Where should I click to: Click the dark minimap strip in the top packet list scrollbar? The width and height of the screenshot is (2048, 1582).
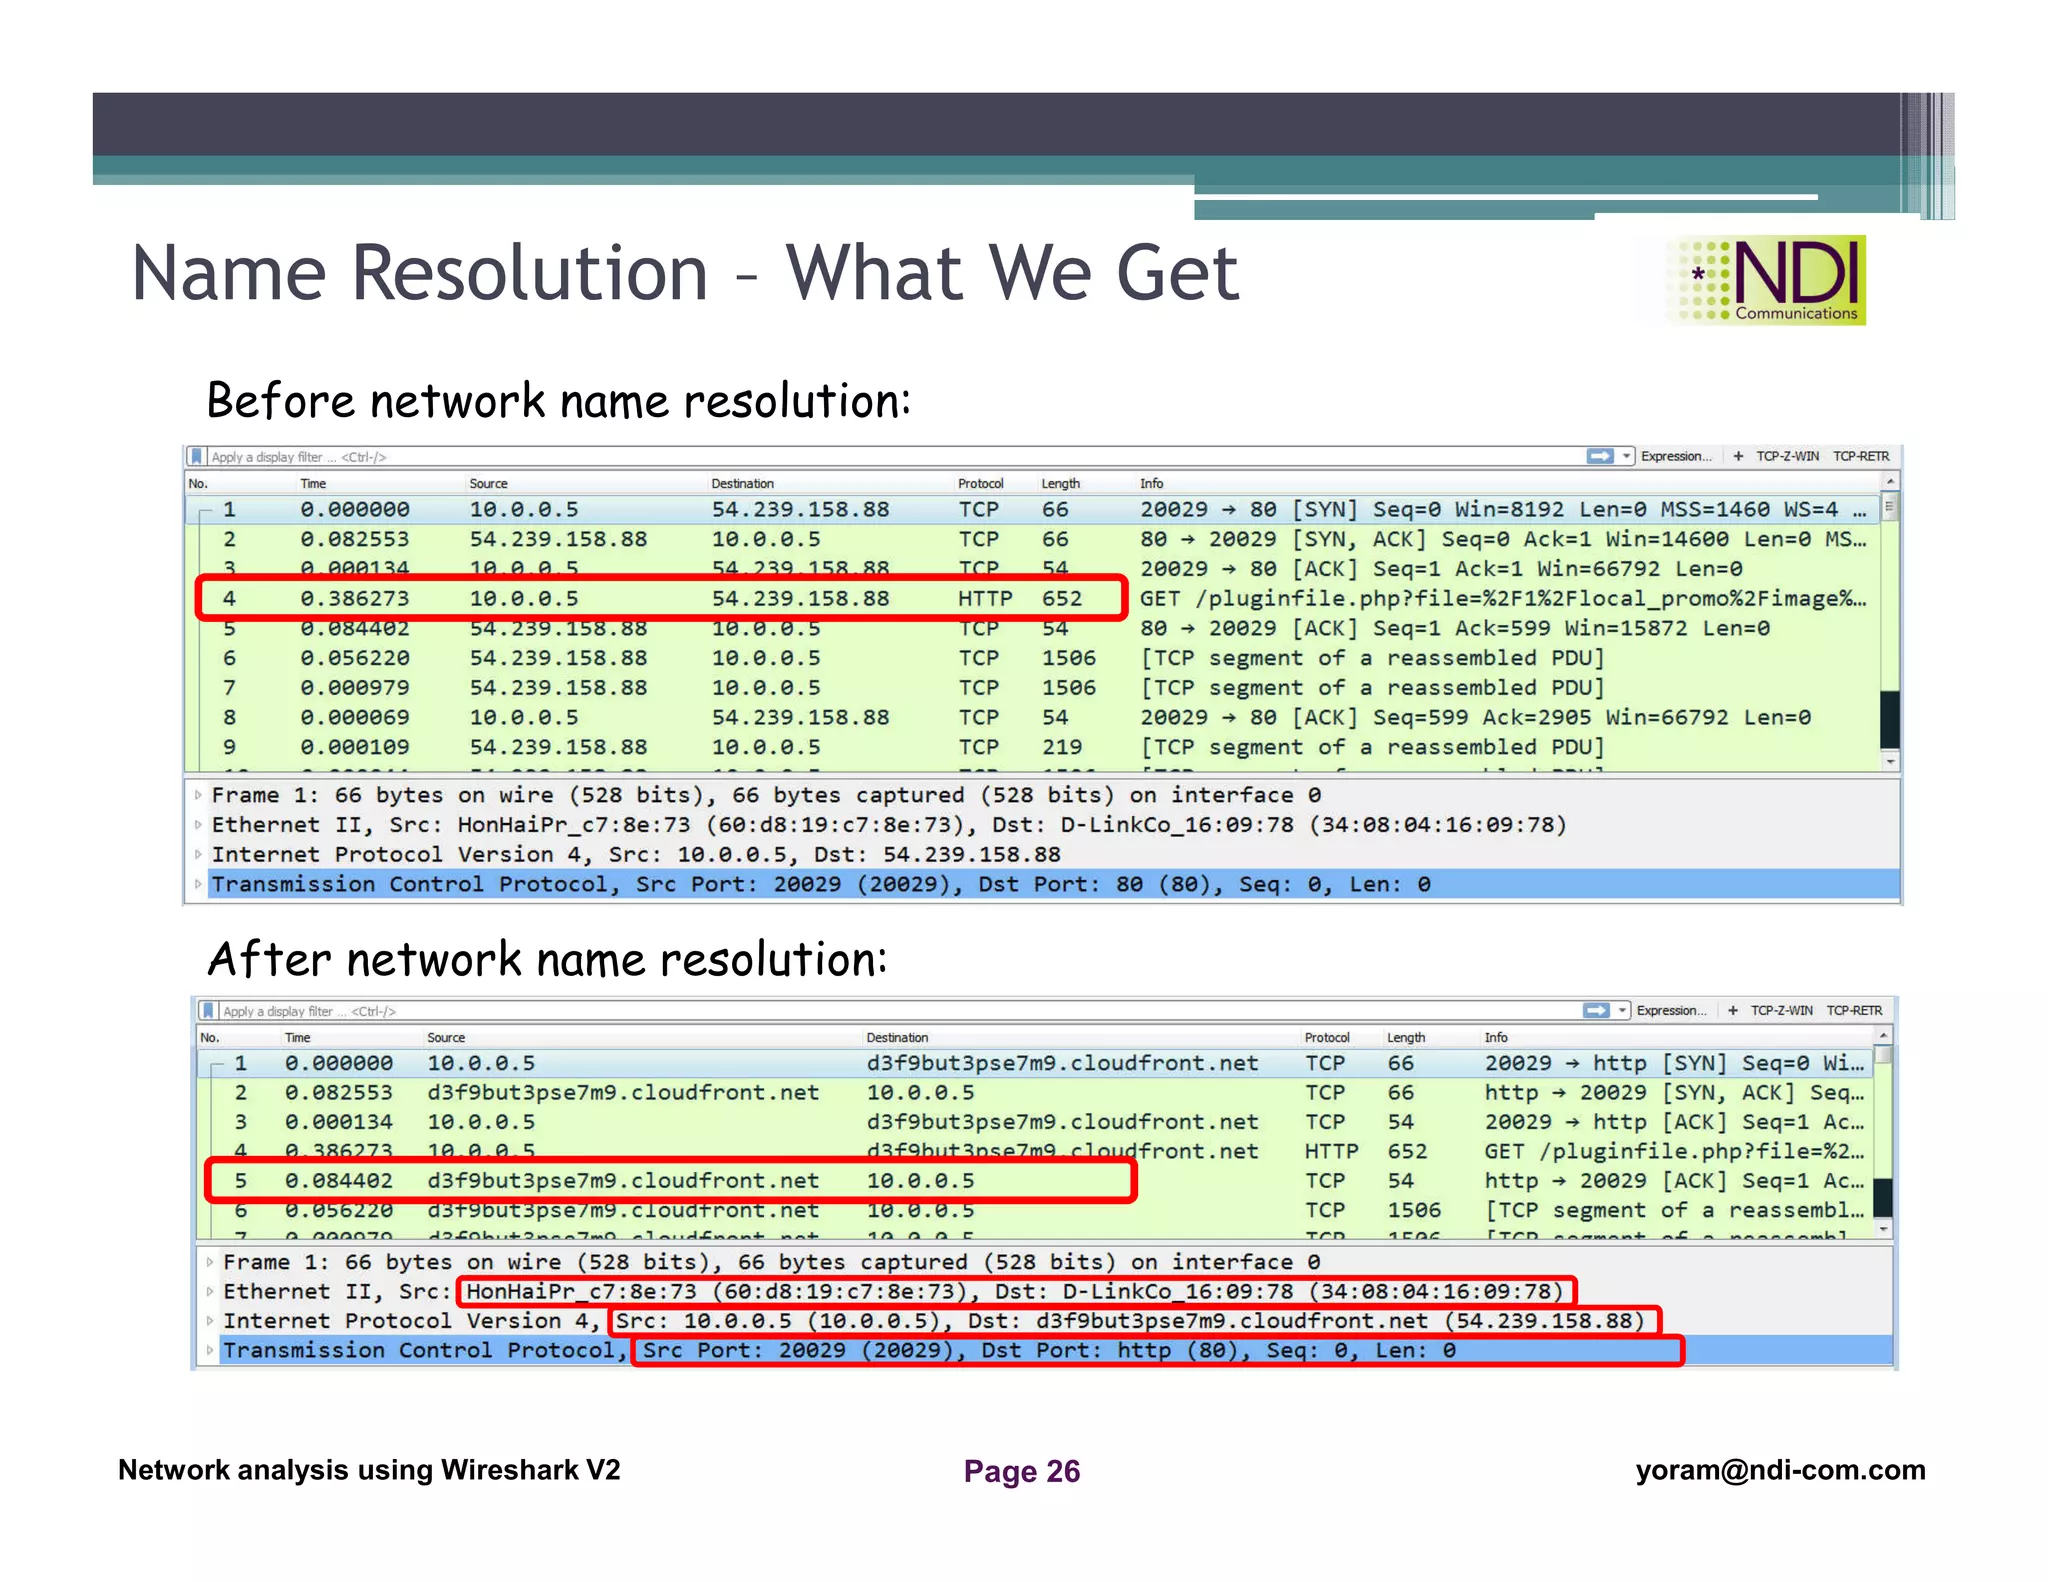[1889, 719]
